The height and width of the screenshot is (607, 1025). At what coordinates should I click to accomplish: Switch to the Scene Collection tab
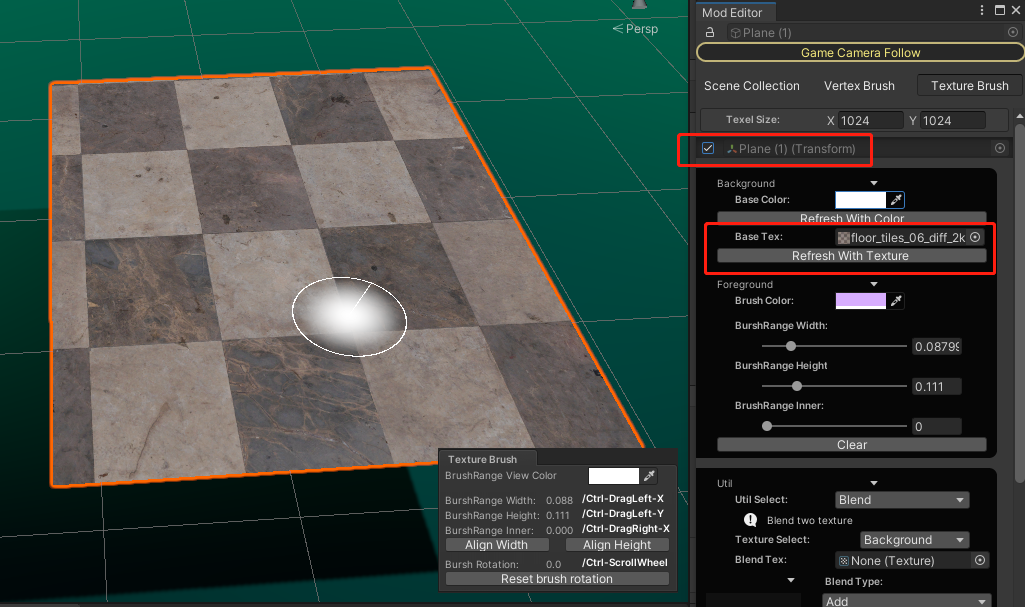click(x=752, y=85)
